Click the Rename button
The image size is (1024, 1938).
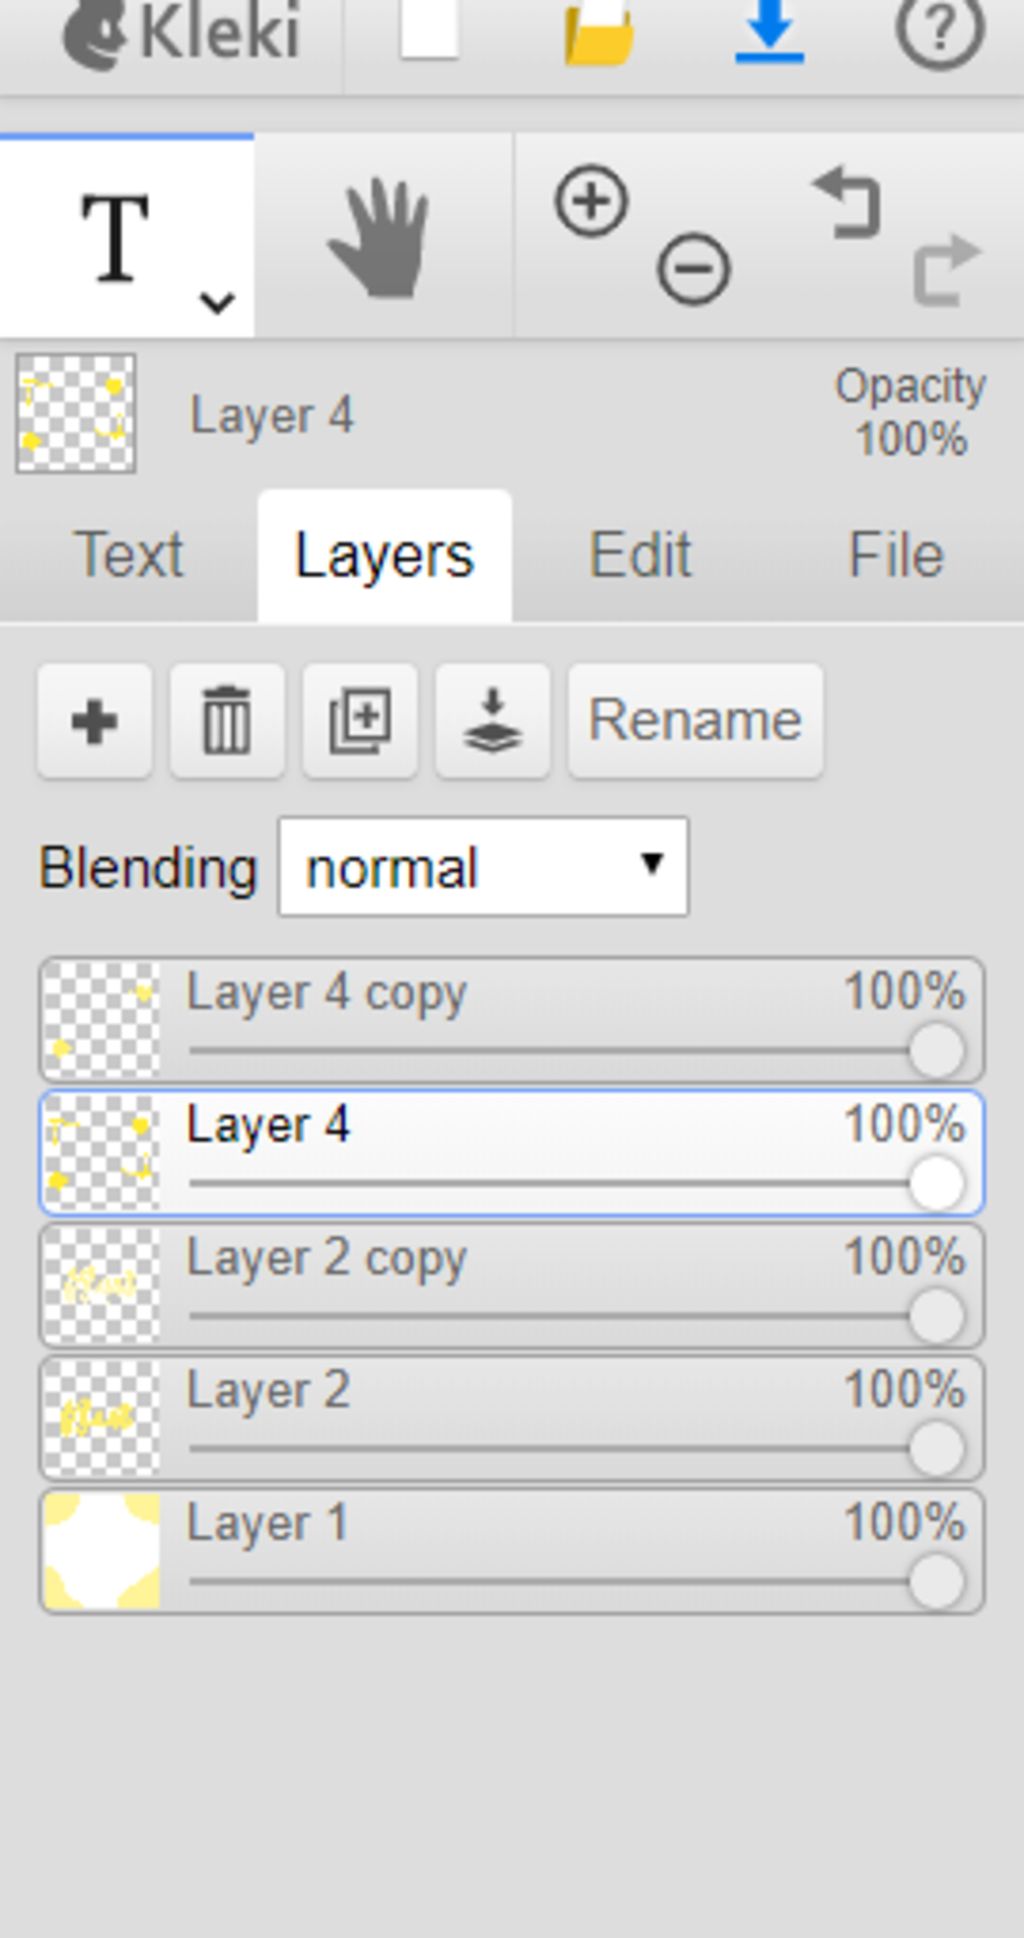[696, 720]
